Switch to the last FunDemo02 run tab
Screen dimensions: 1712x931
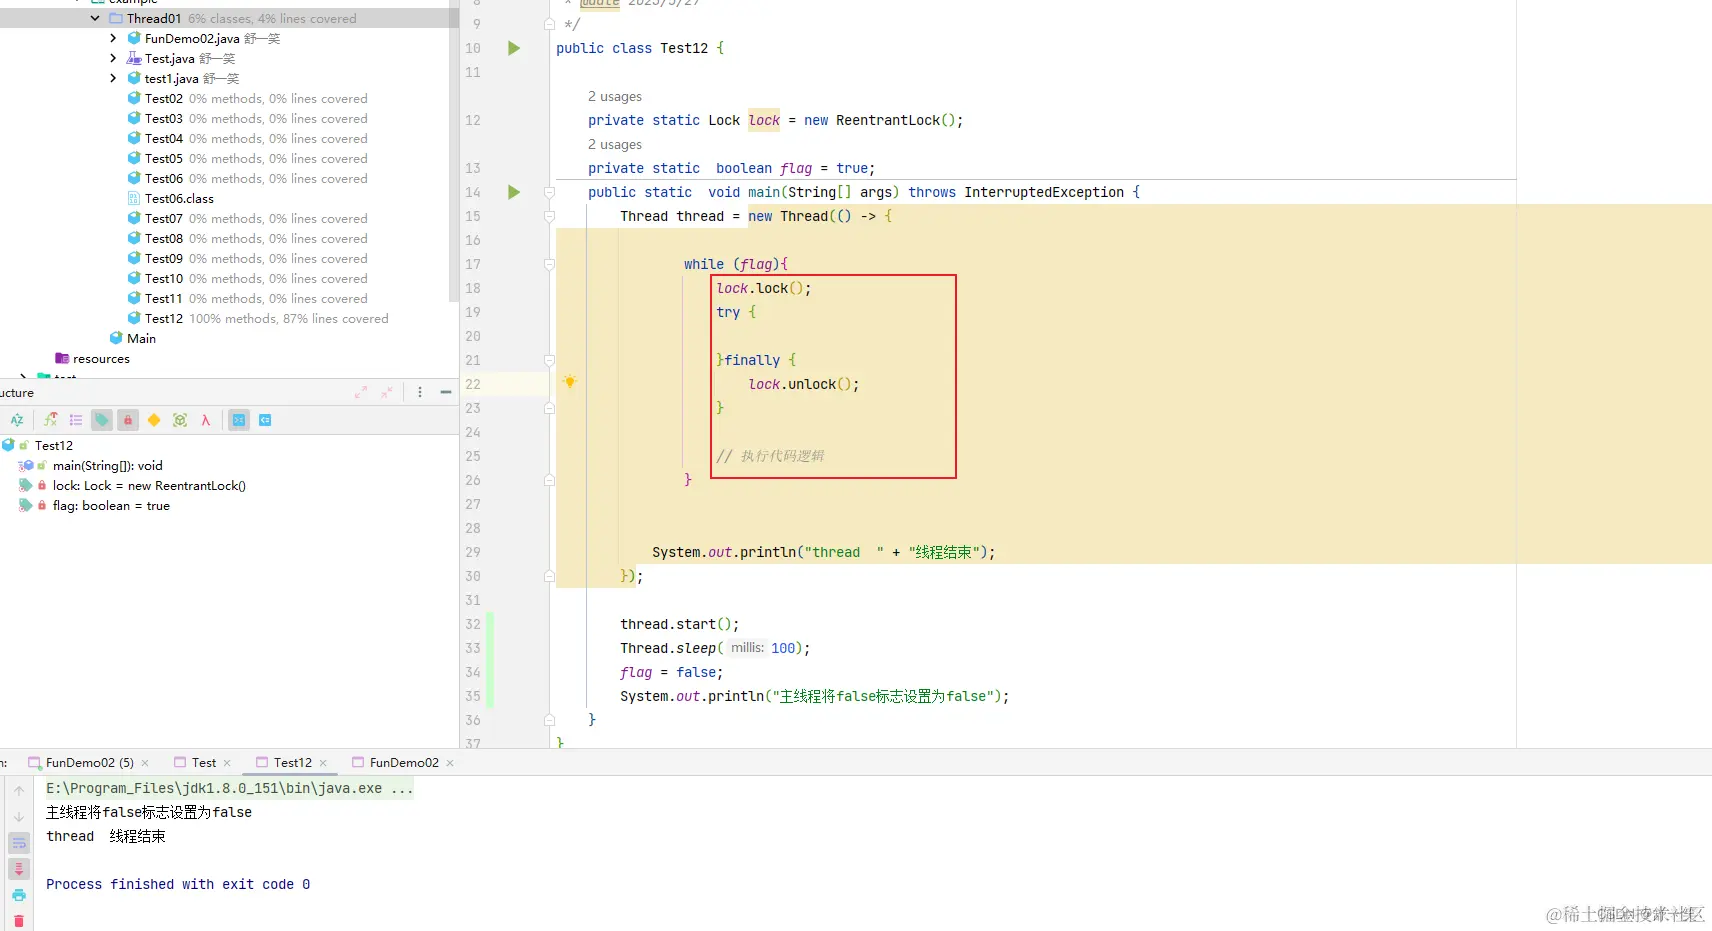[404, 762]
